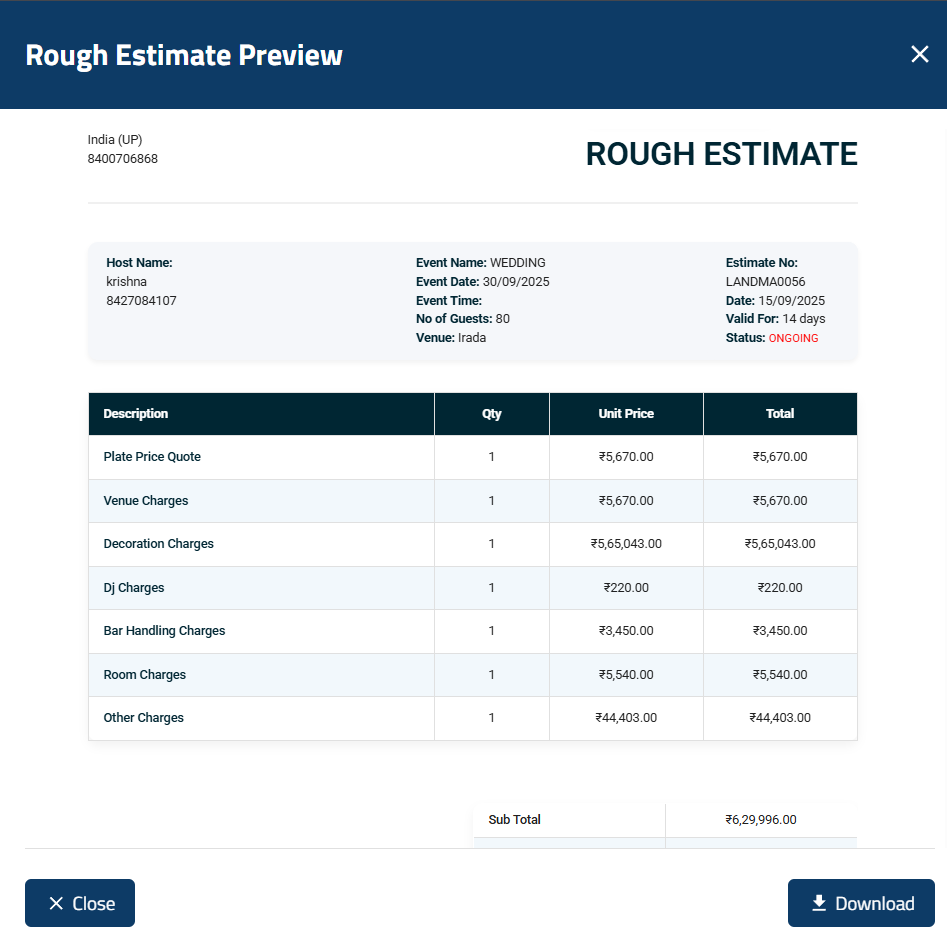The image size is (947, 943).
Task: Select the Bar Handling Charges entry
Action: click(164, 631)
